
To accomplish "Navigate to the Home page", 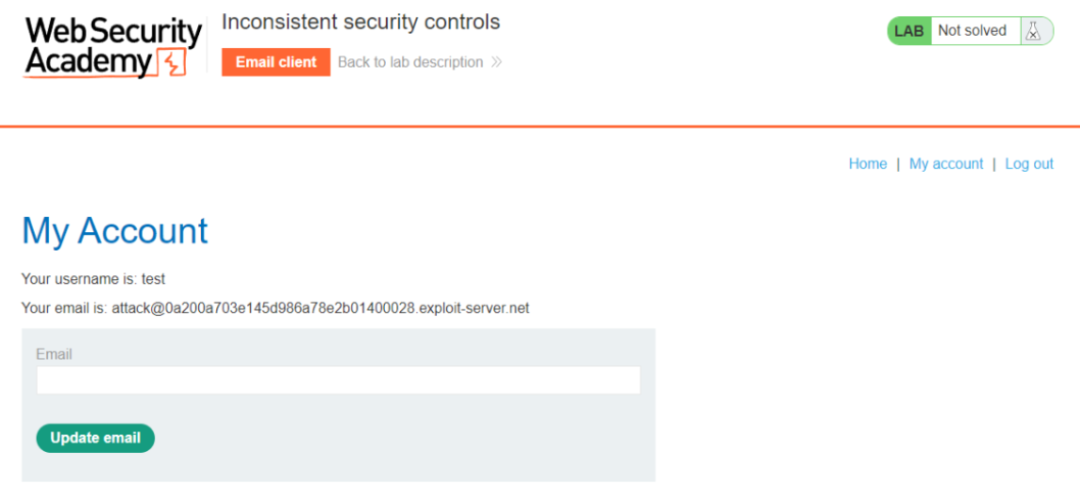I will [x=867, y=164].
